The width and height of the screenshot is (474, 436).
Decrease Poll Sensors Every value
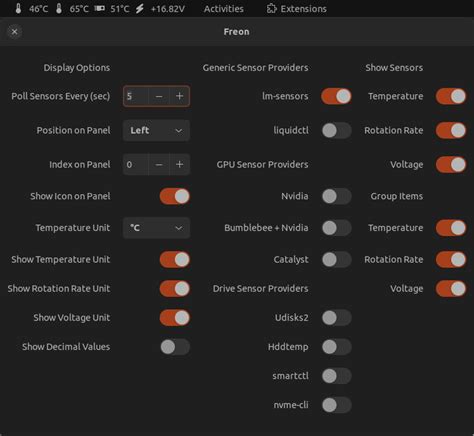[x=159, y=96]
